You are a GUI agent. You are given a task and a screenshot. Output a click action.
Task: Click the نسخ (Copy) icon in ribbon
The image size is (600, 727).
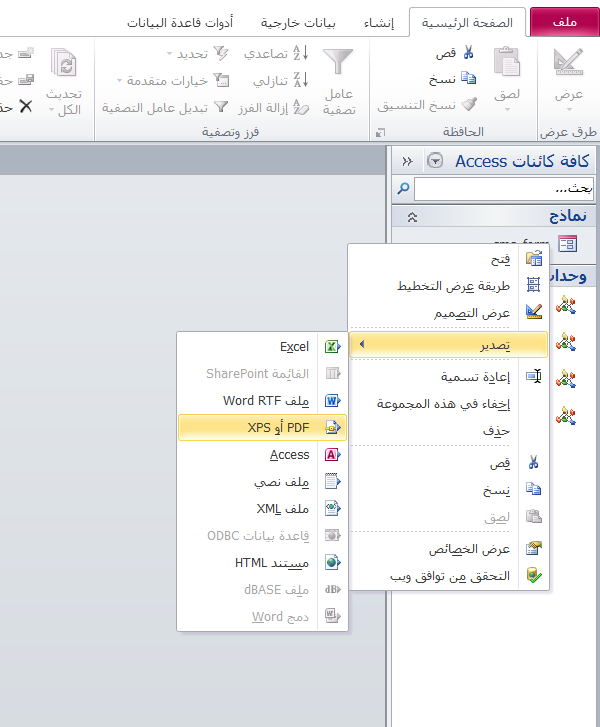click(x=469, y=78)
